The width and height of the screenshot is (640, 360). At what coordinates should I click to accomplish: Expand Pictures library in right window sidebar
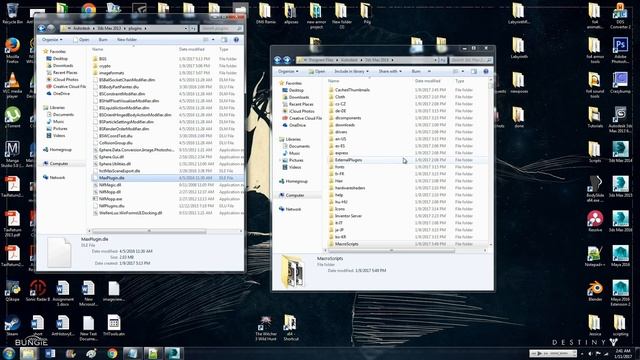(281, 160)
